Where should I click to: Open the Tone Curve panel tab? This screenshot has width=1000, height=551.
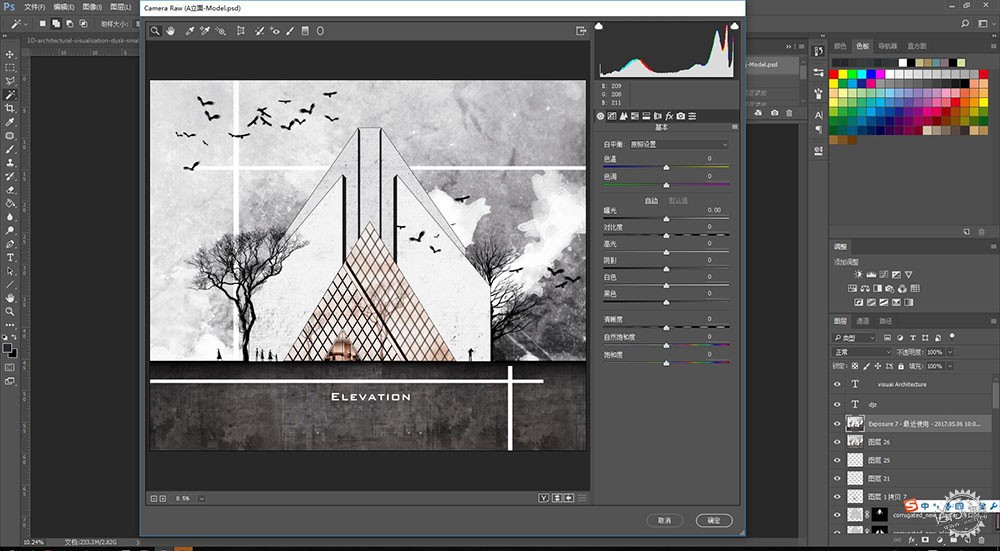pos(612,116)
